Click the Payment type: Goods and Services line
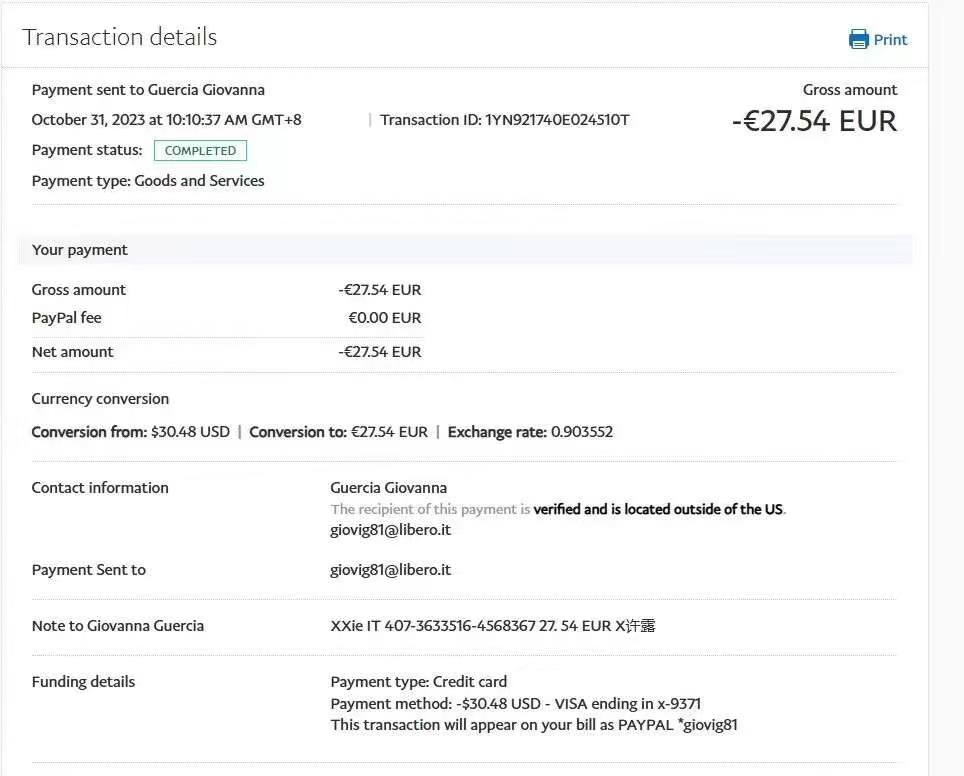 pyautogui.click(x=148, y=181)
